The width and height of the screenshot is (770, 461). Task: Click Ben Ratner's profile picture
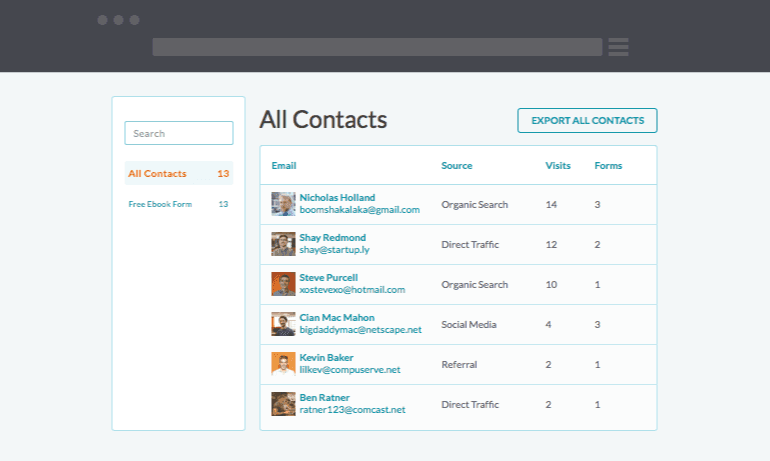(x=283, y=404)
